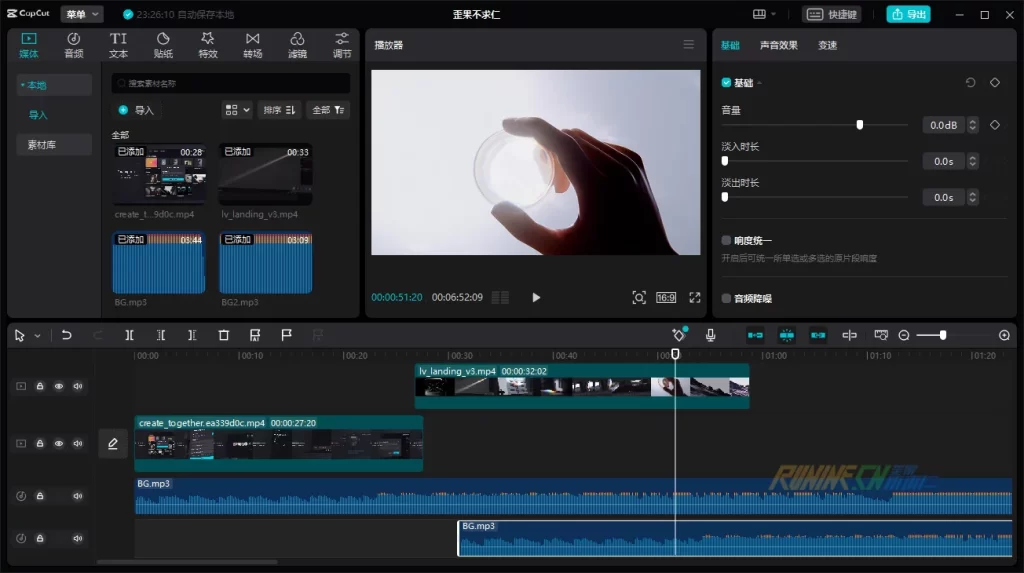Click the 快捷键 shortcuts button
1024x573 pixels.
pyautogui.click(x=831, y=14)
